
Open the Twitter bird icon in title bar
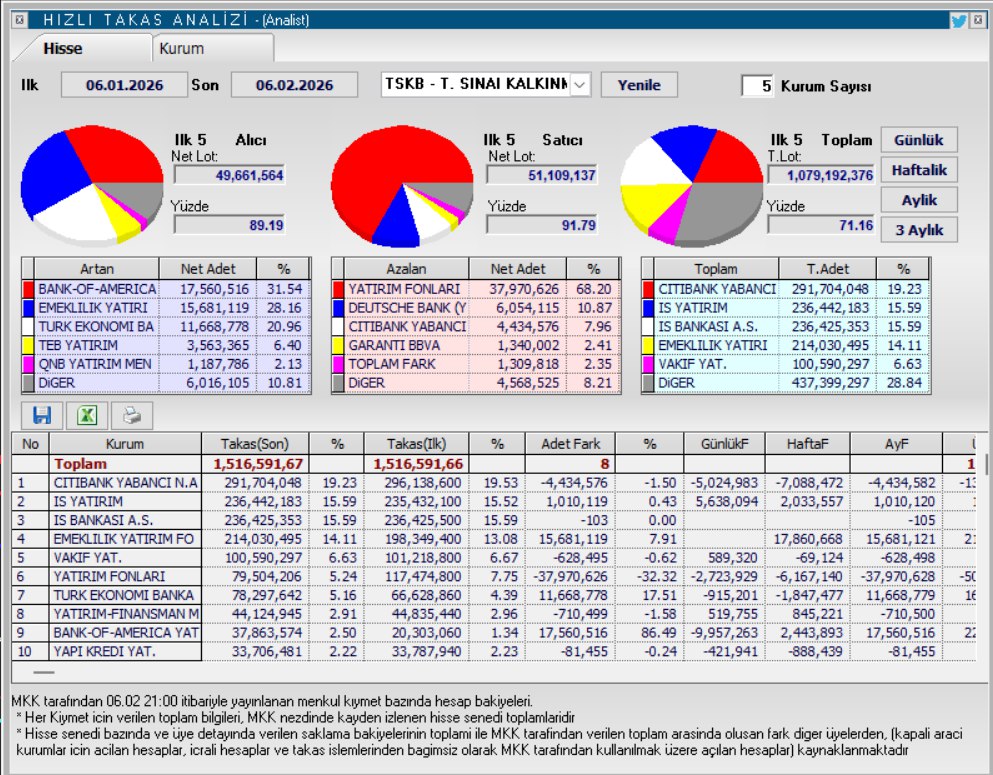point(958,20)
